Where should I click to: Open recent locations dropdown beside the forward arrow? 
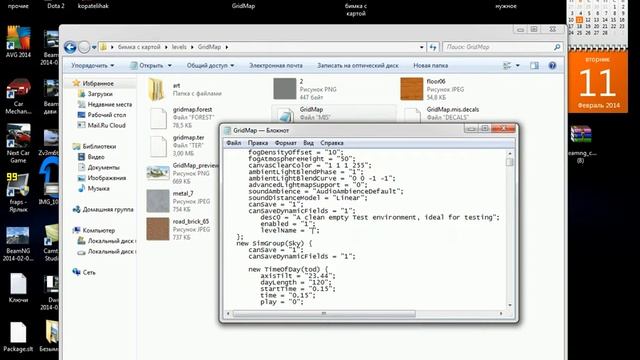tap(94, 47)
